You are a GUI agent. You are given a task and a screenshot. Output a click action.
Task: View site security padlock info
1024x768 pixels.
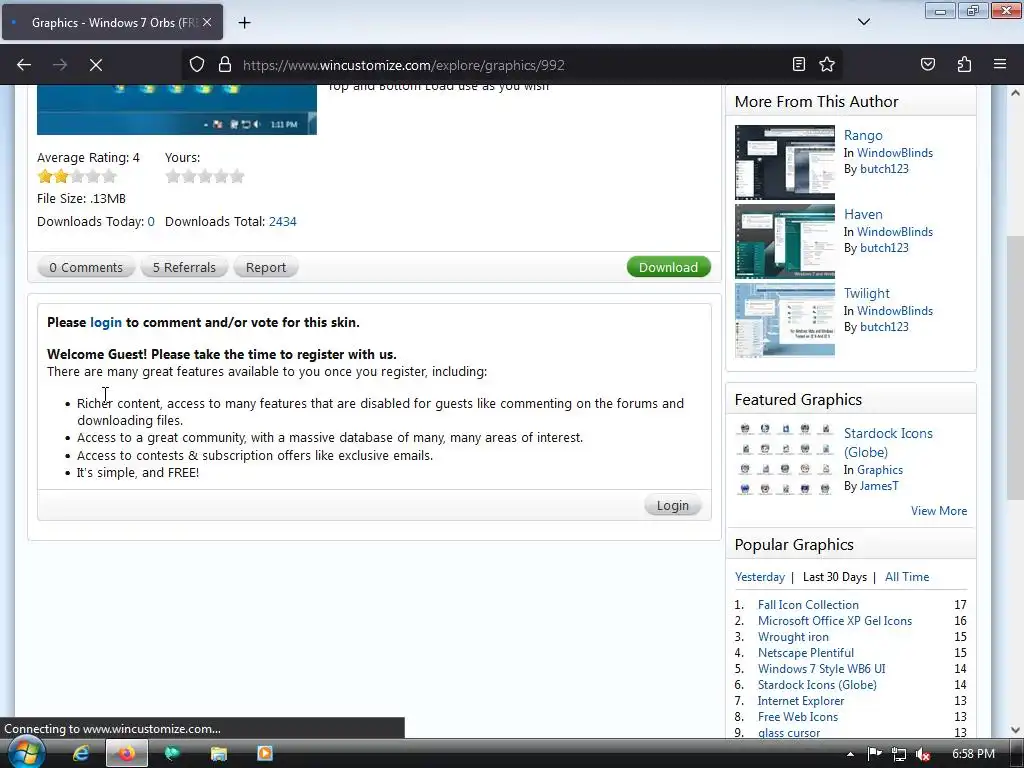pyautogui.click(x=225, y=65)
